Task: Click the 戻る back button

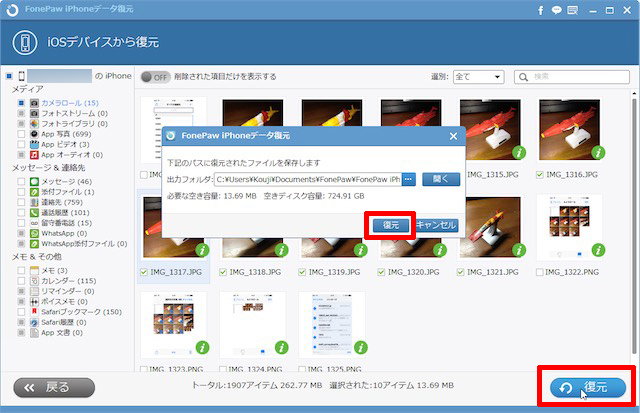Action: point(54,387)
